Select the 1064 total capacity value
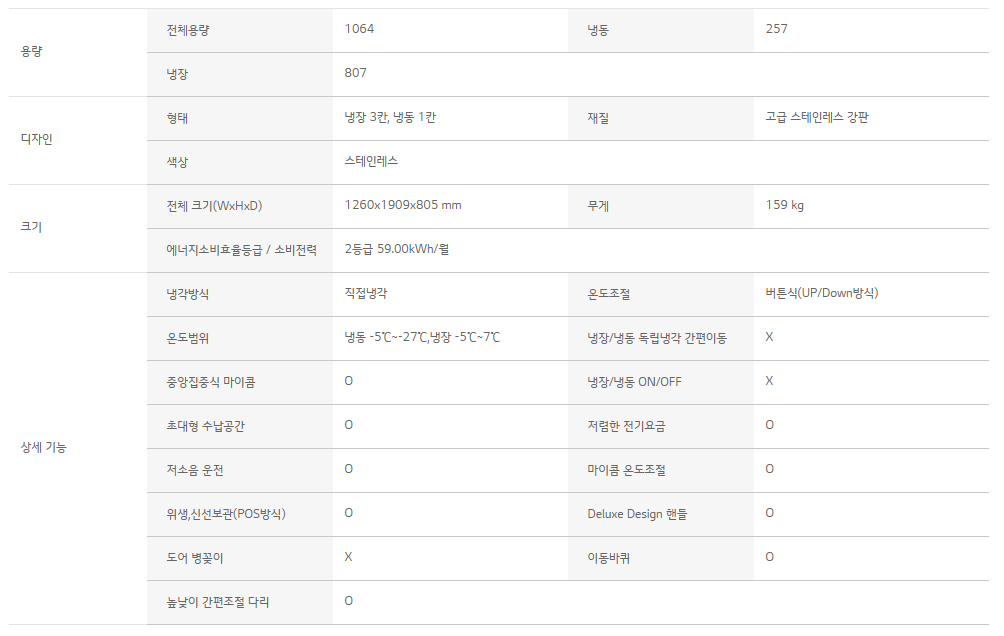The width and height of the screenshot is (1004, 636). pyautogui.click(x=359, y=29)
